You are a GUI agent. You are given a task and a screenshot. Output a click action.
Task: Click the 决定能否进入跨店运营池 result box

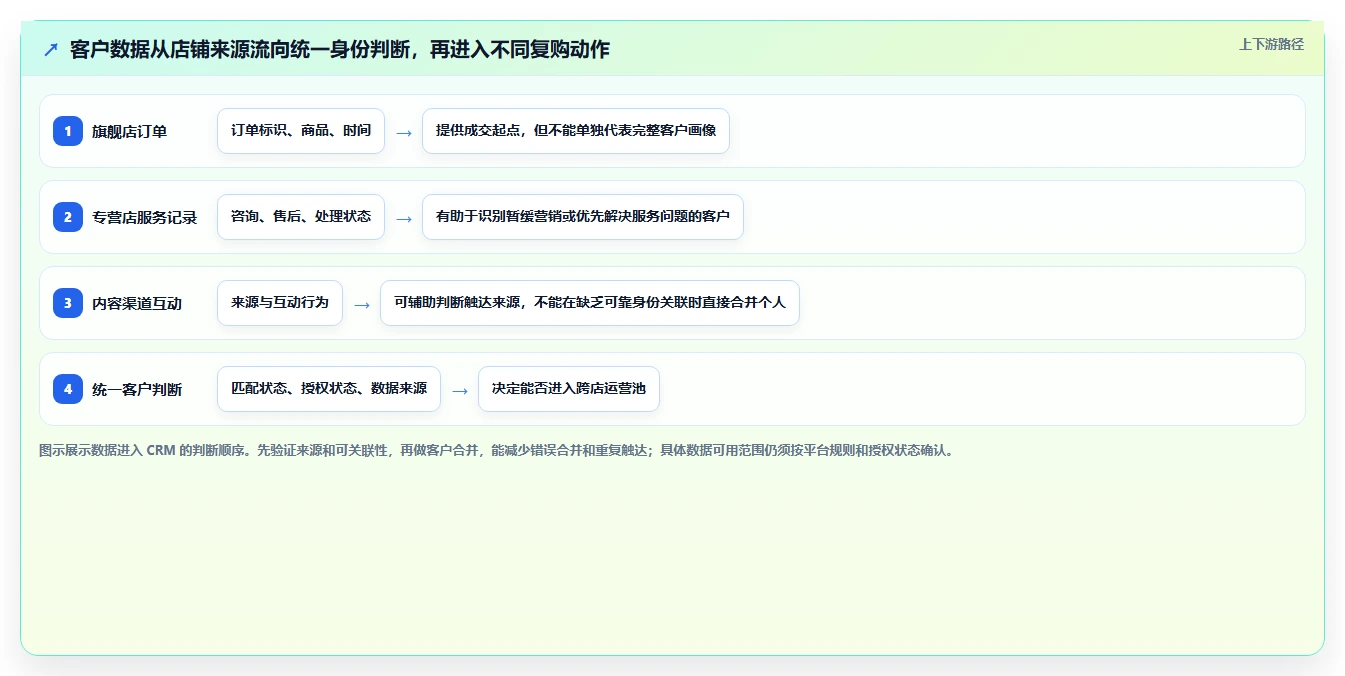click(x=569, y=389)
